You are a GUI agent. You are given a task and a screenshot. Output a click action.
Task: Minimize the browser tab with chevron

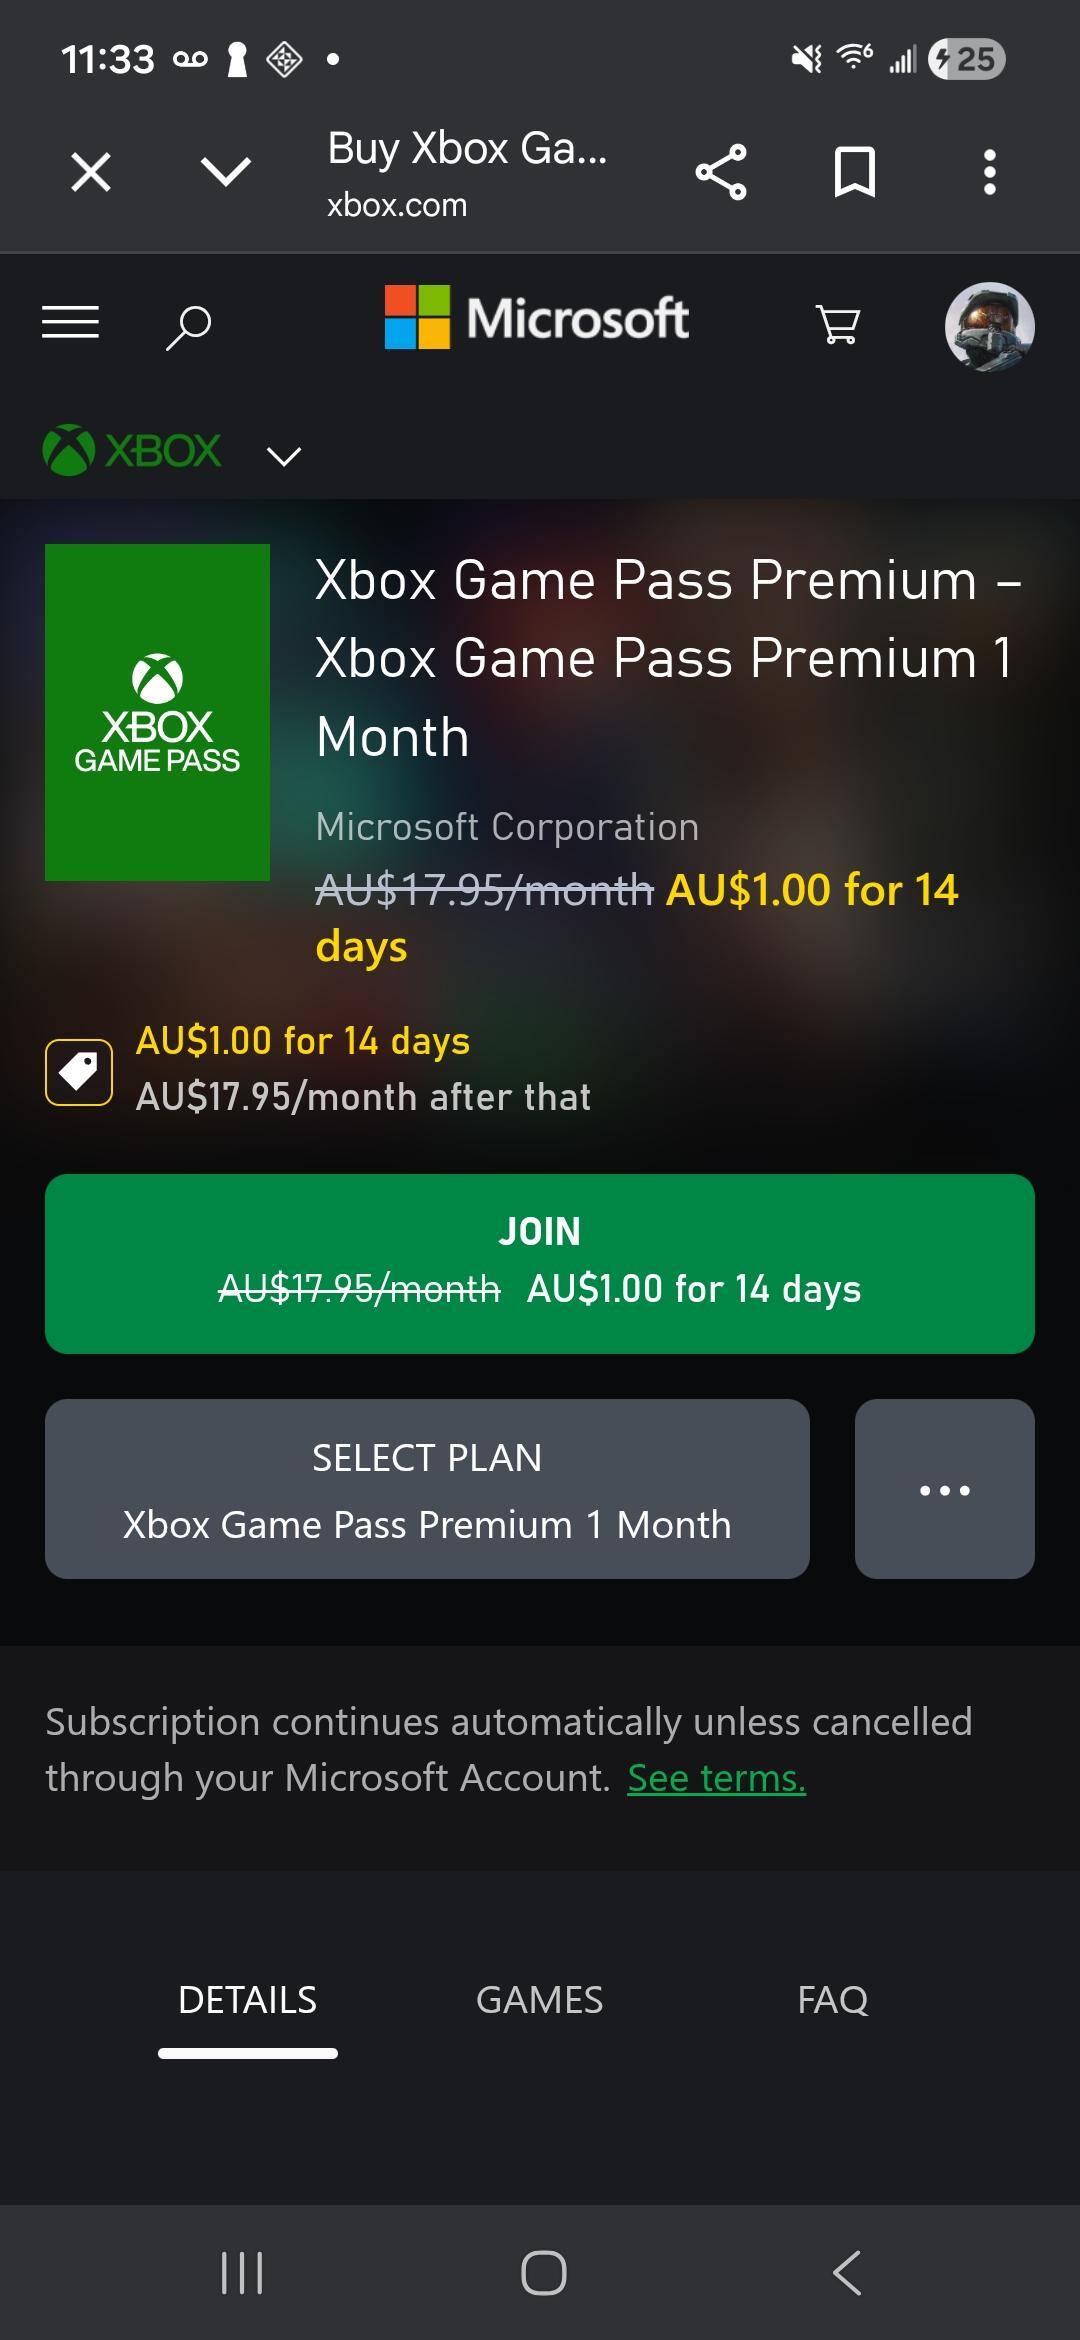click(x=225, y=171)
